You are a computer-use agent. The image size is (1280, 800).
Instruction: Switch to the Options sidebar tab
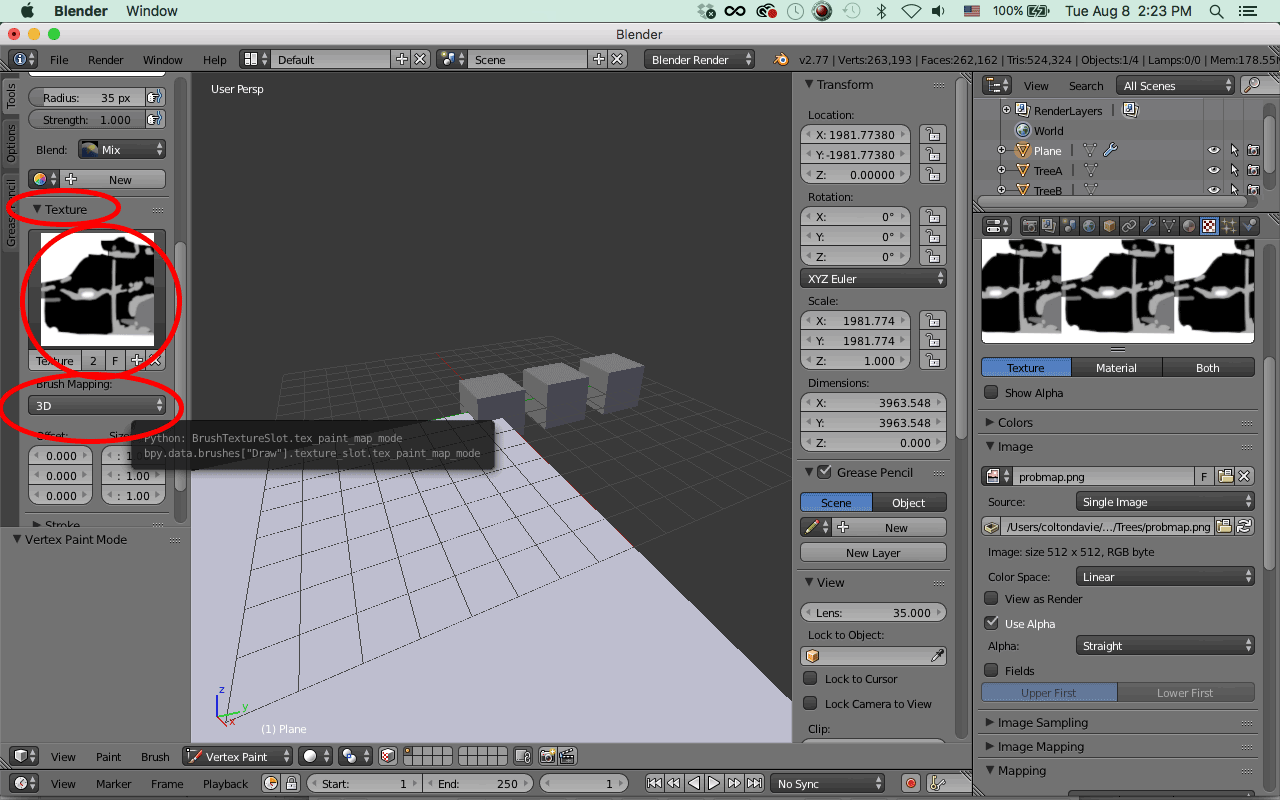[11, 143]
